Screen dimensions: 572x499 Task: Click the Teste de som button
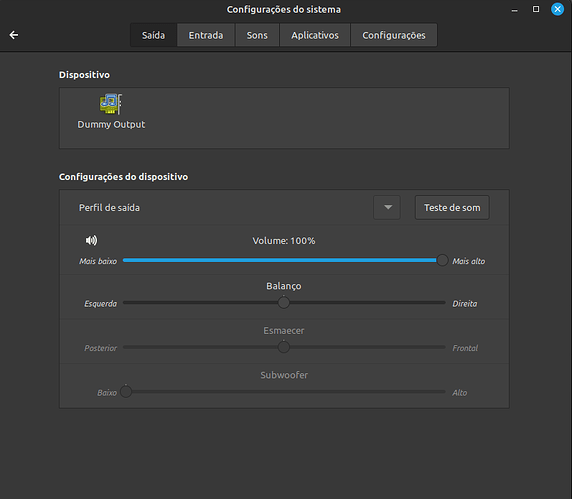click(452, 208)
